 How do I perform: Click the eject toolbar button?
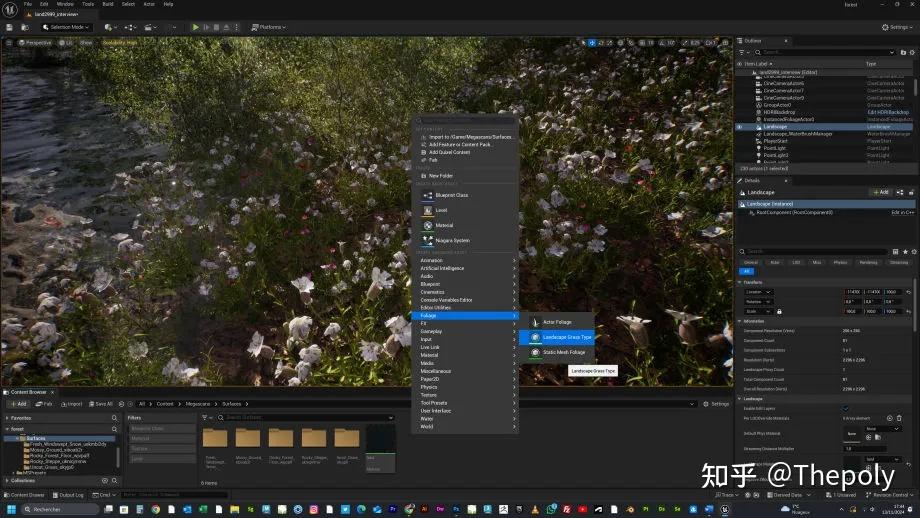pos(226,27)
